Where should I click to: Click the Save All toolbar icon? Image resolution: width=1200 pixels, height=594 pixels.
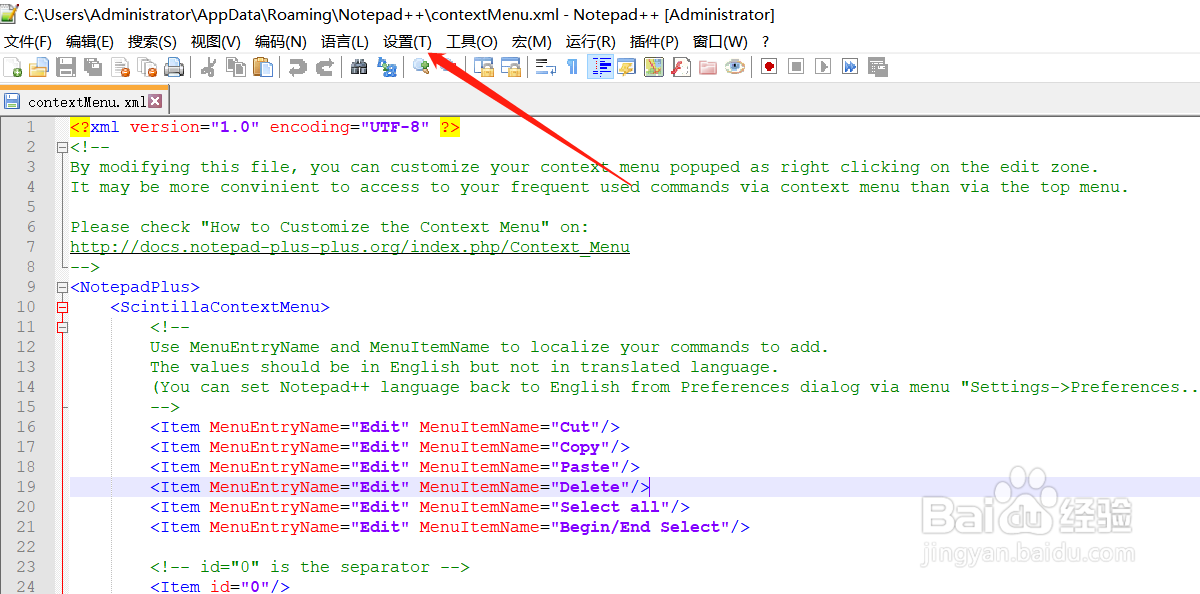coord(93,67)
